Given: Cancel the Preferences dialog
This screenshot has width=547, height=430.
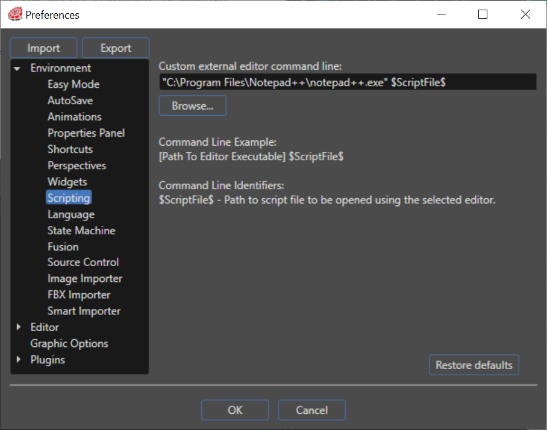Looking at the screenshot, I should [x=312, y=410].
